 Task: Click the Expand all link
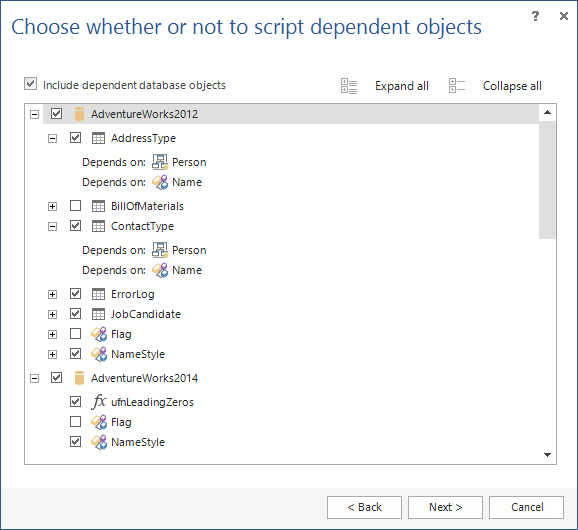point(402,86)
